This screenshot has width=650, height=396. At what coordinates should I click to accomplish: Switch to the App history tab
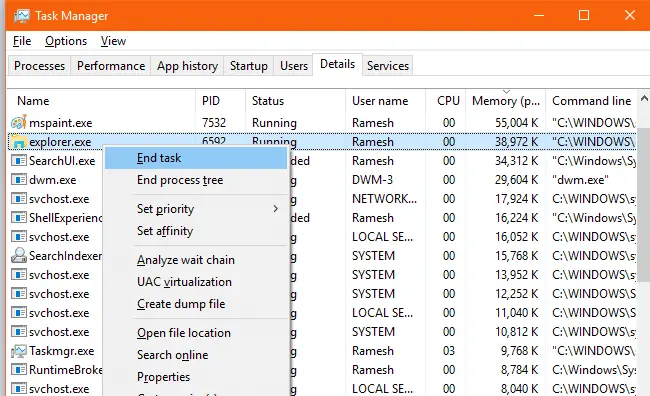[x=187, y=66]
